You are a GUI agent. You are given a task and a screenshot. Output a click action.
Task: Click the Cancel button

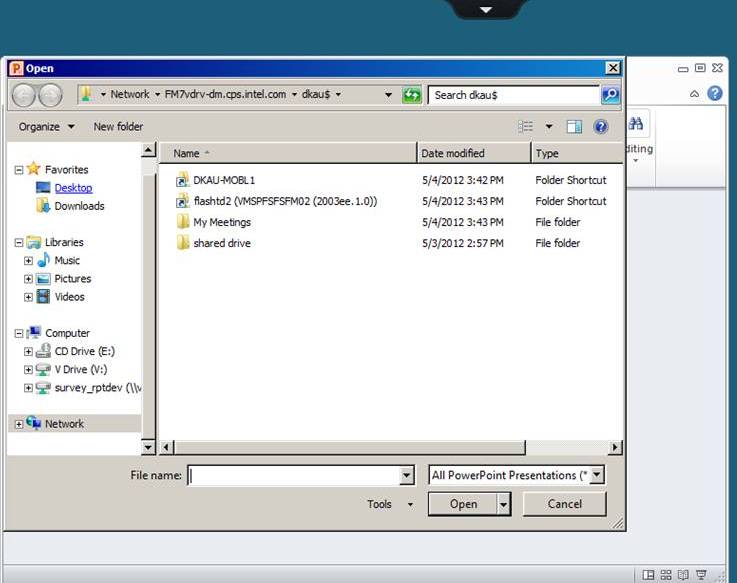click(x=565, y=504)
